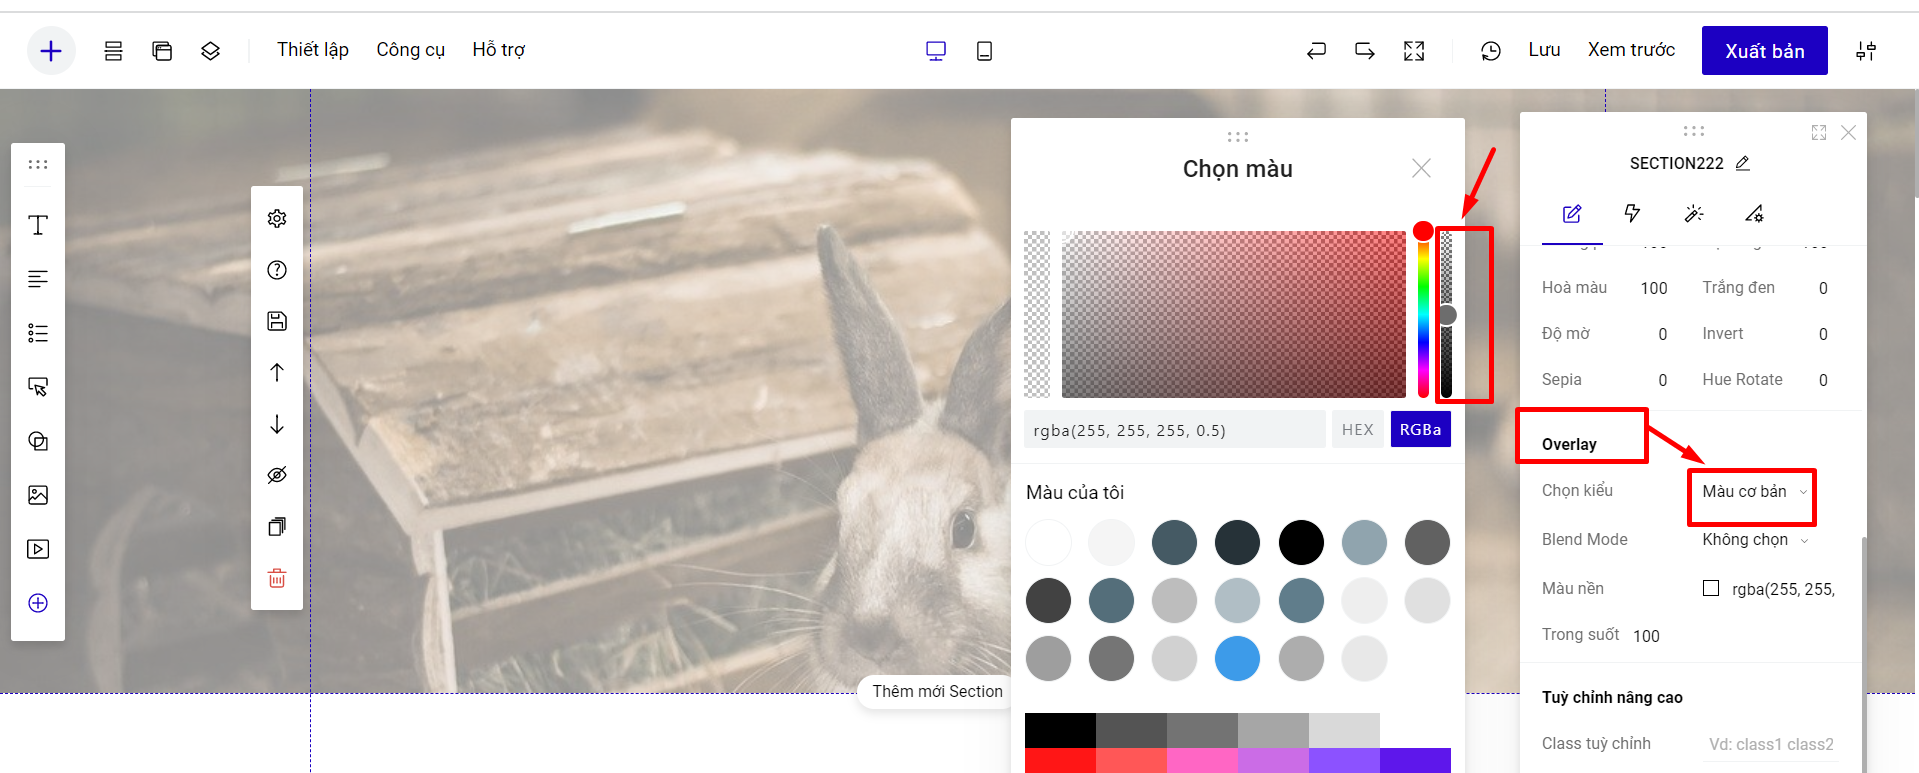The image size is (1919, 773).
Task: Click Xem trước preview link
Action: [x=1630, y=50]
